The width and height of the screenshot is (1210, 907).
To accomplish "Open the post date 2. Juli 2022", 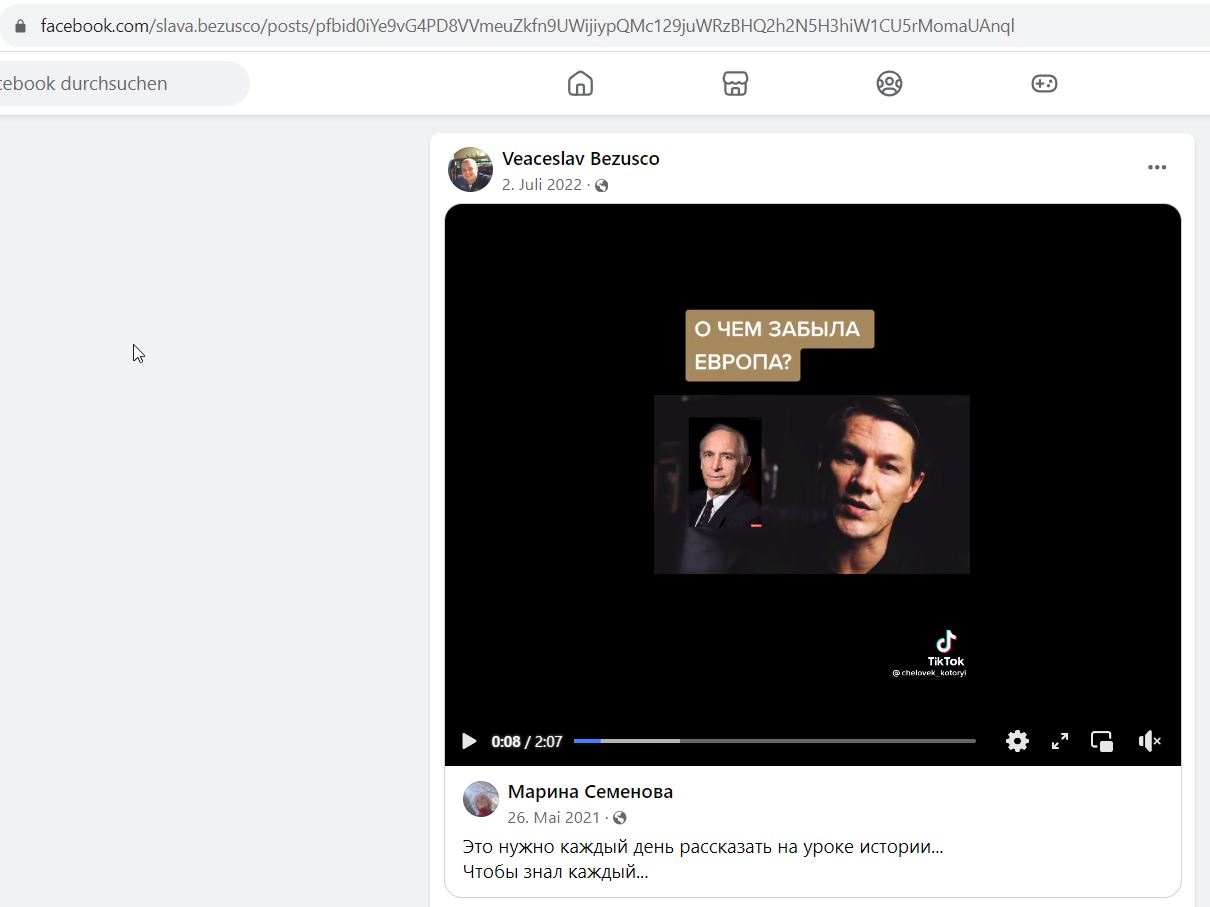I will pyautogui.click(x=542, y=184).
